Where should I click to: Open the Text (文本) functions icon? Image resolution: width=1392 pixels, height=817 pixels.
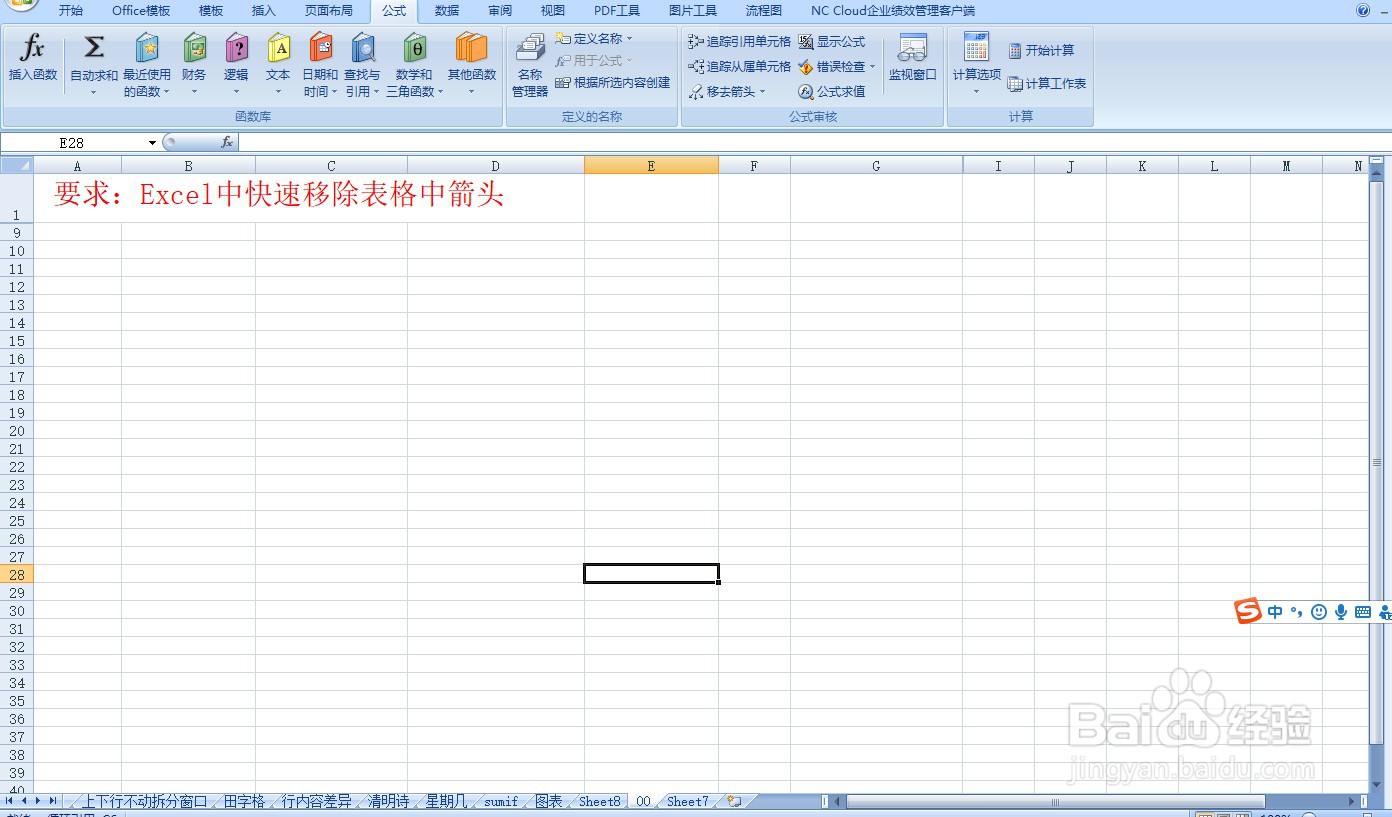278,47
